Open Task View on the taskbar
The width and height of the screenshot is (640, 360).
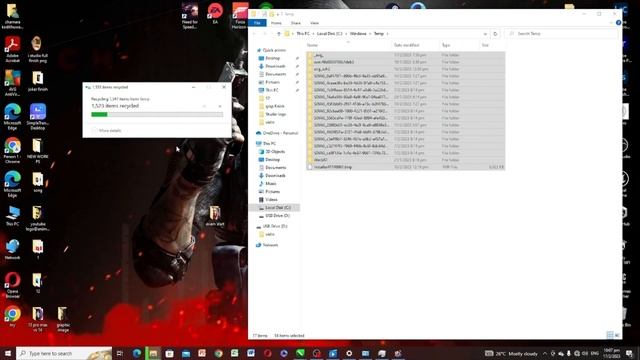pos(120,353)
